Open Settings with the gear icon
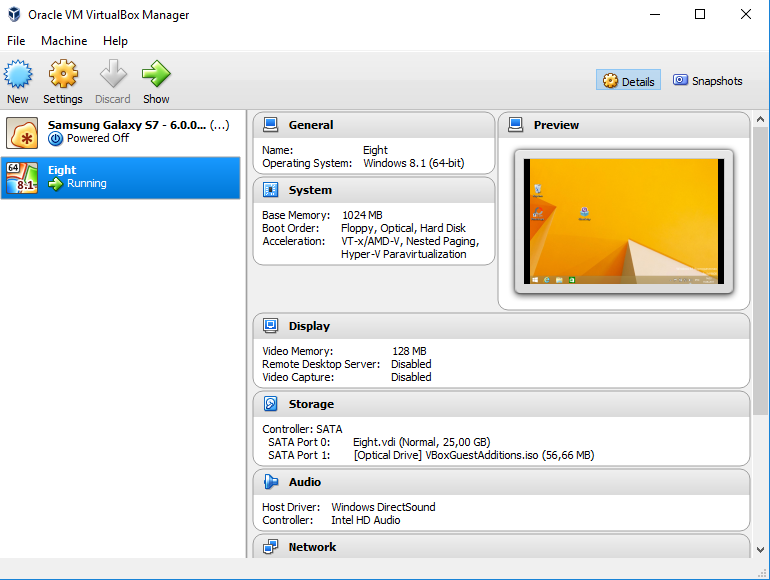This screenshot has width=770, height=580. click(63, 74)
